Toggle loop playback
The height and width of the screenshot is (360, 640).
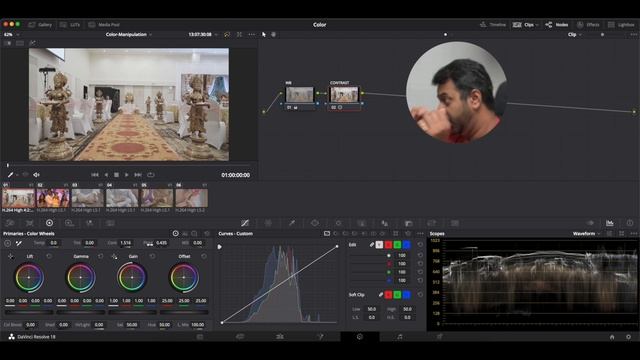point(151,175)
